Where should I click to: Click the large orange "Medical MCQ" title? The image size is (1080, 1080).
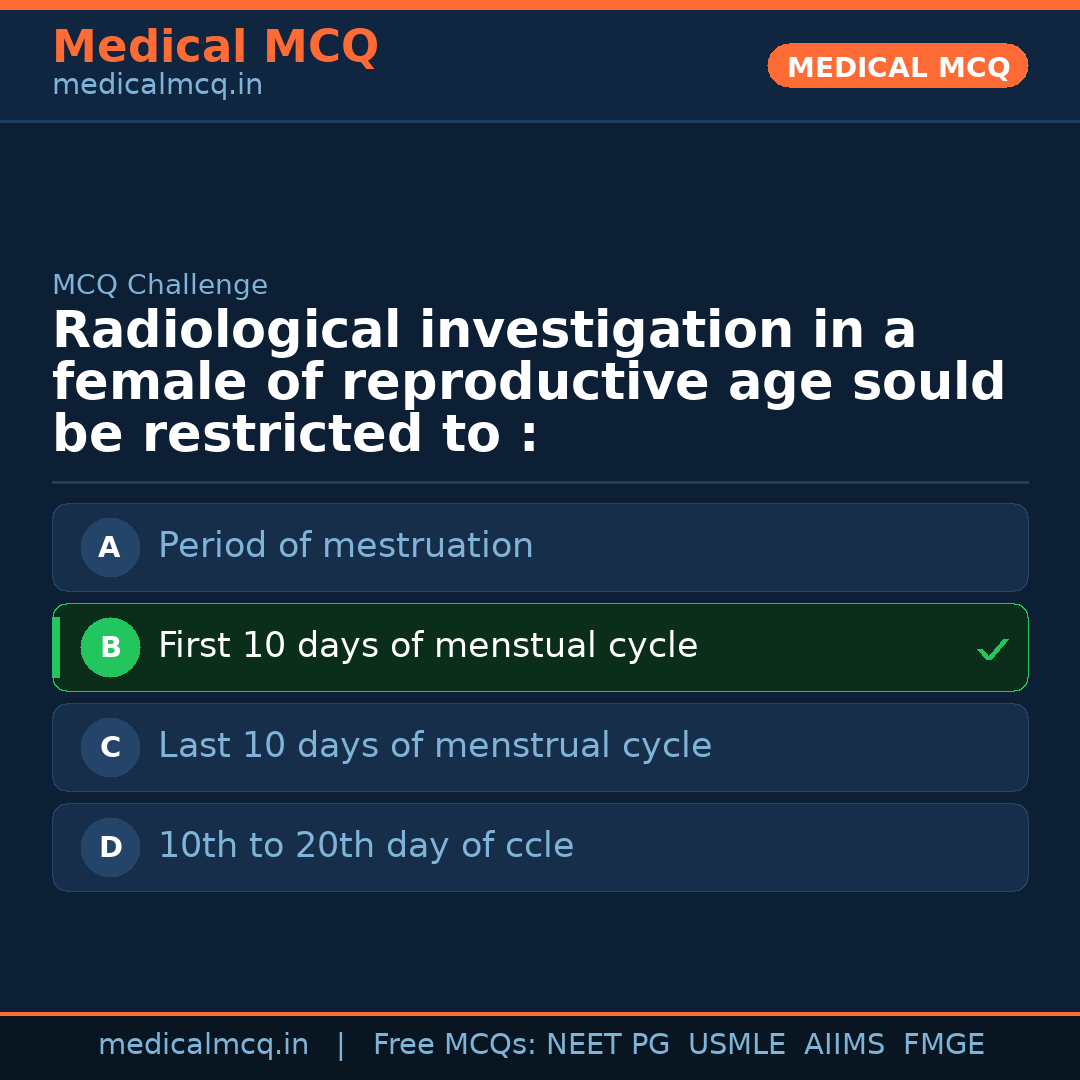(x=215, y=47)
